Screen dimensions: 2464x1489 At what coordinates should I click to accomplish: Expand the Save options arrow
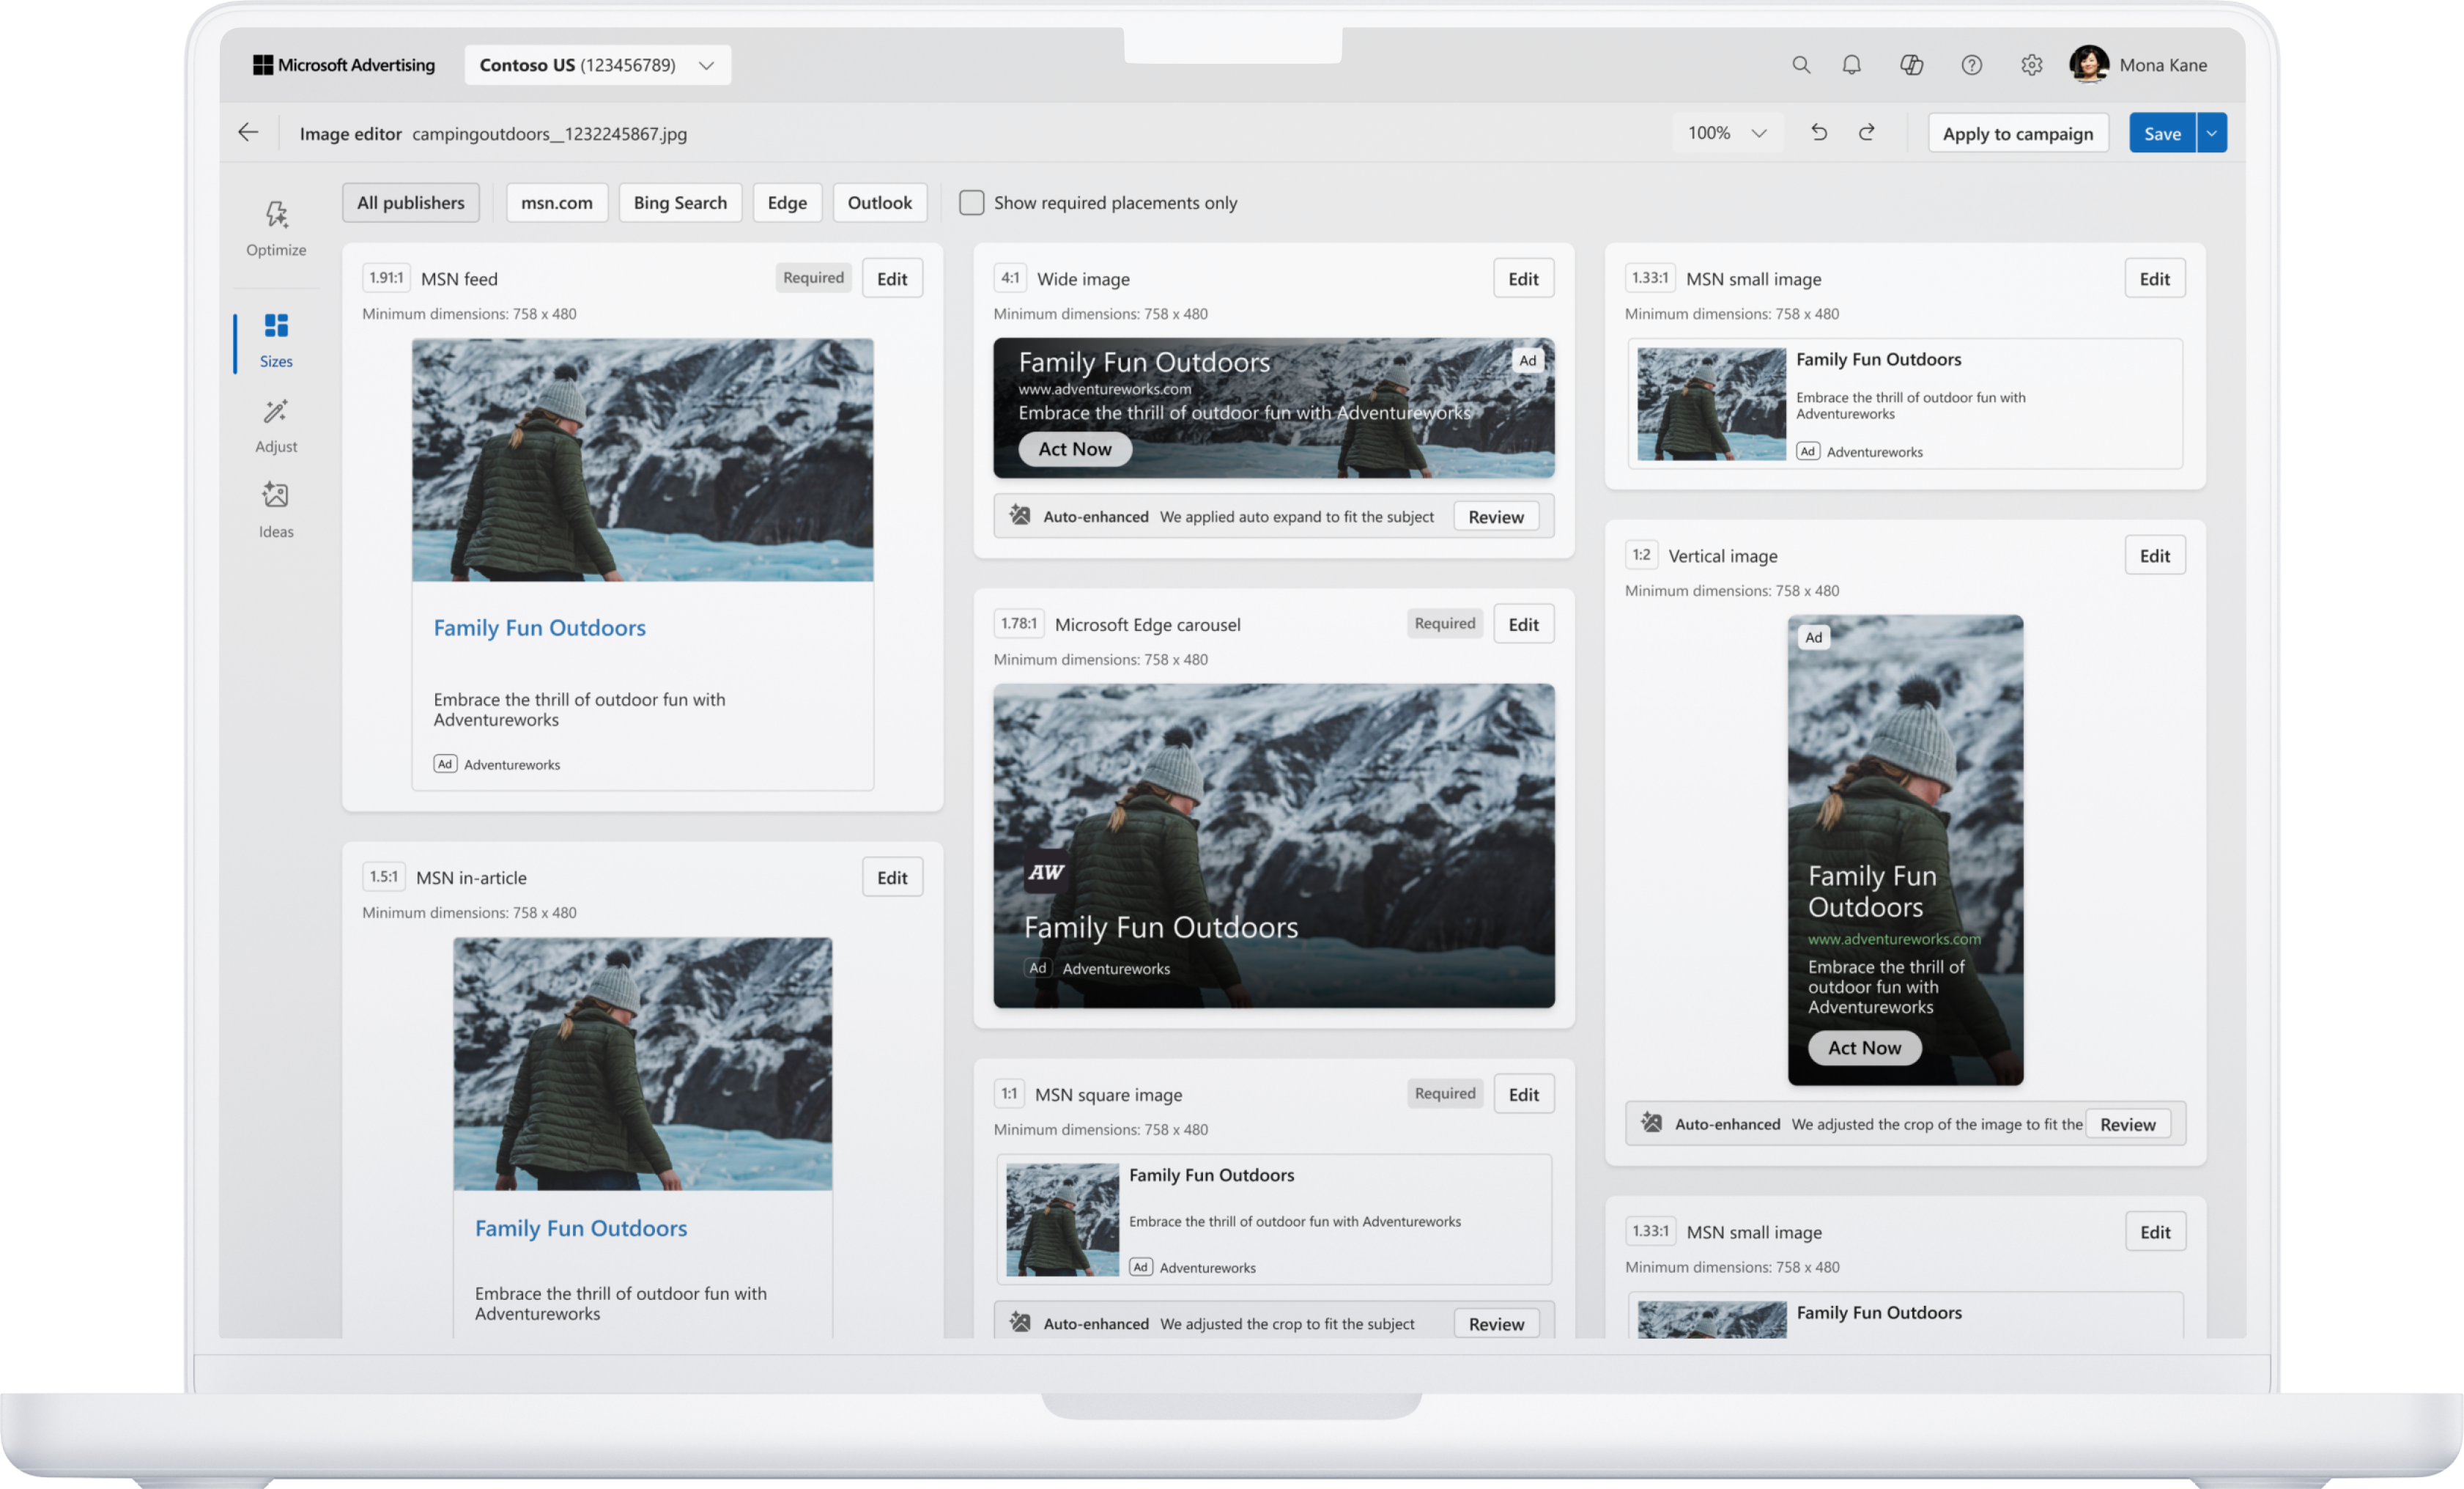(x=2211, y=133)
